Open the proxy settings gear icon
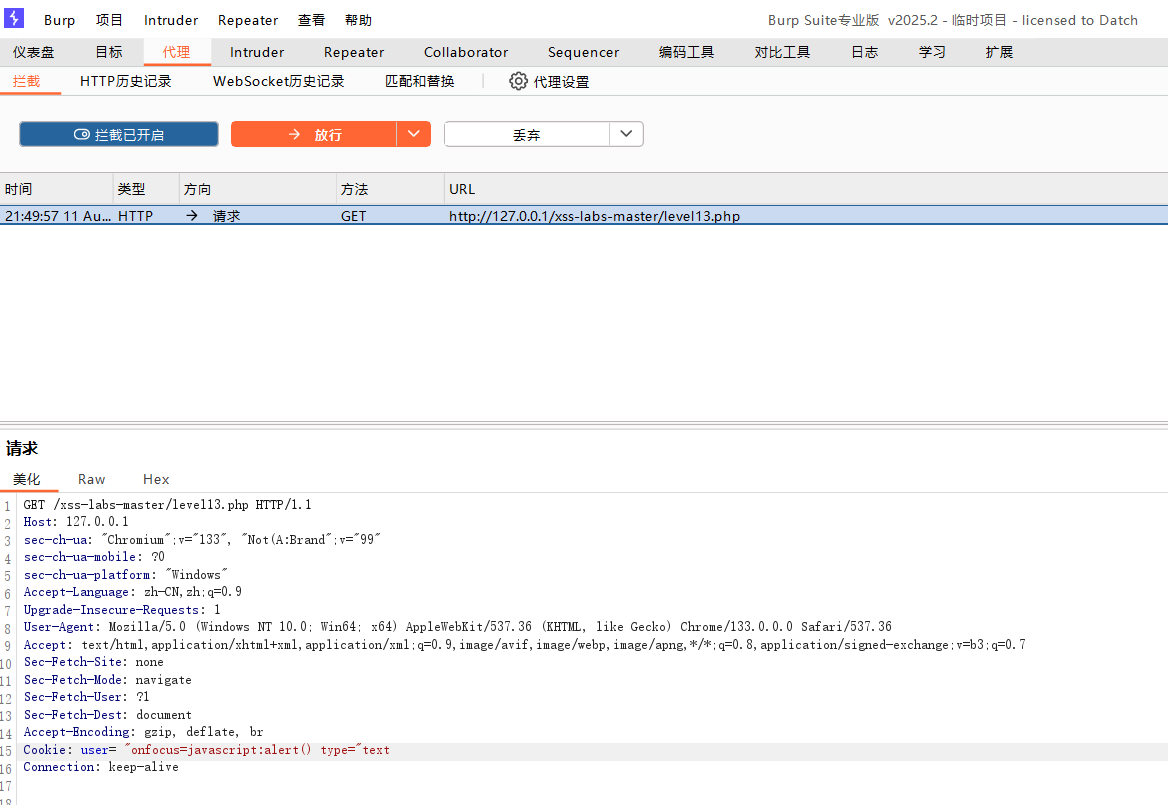The image size is (1168, 805). click(x=518, y=81)
